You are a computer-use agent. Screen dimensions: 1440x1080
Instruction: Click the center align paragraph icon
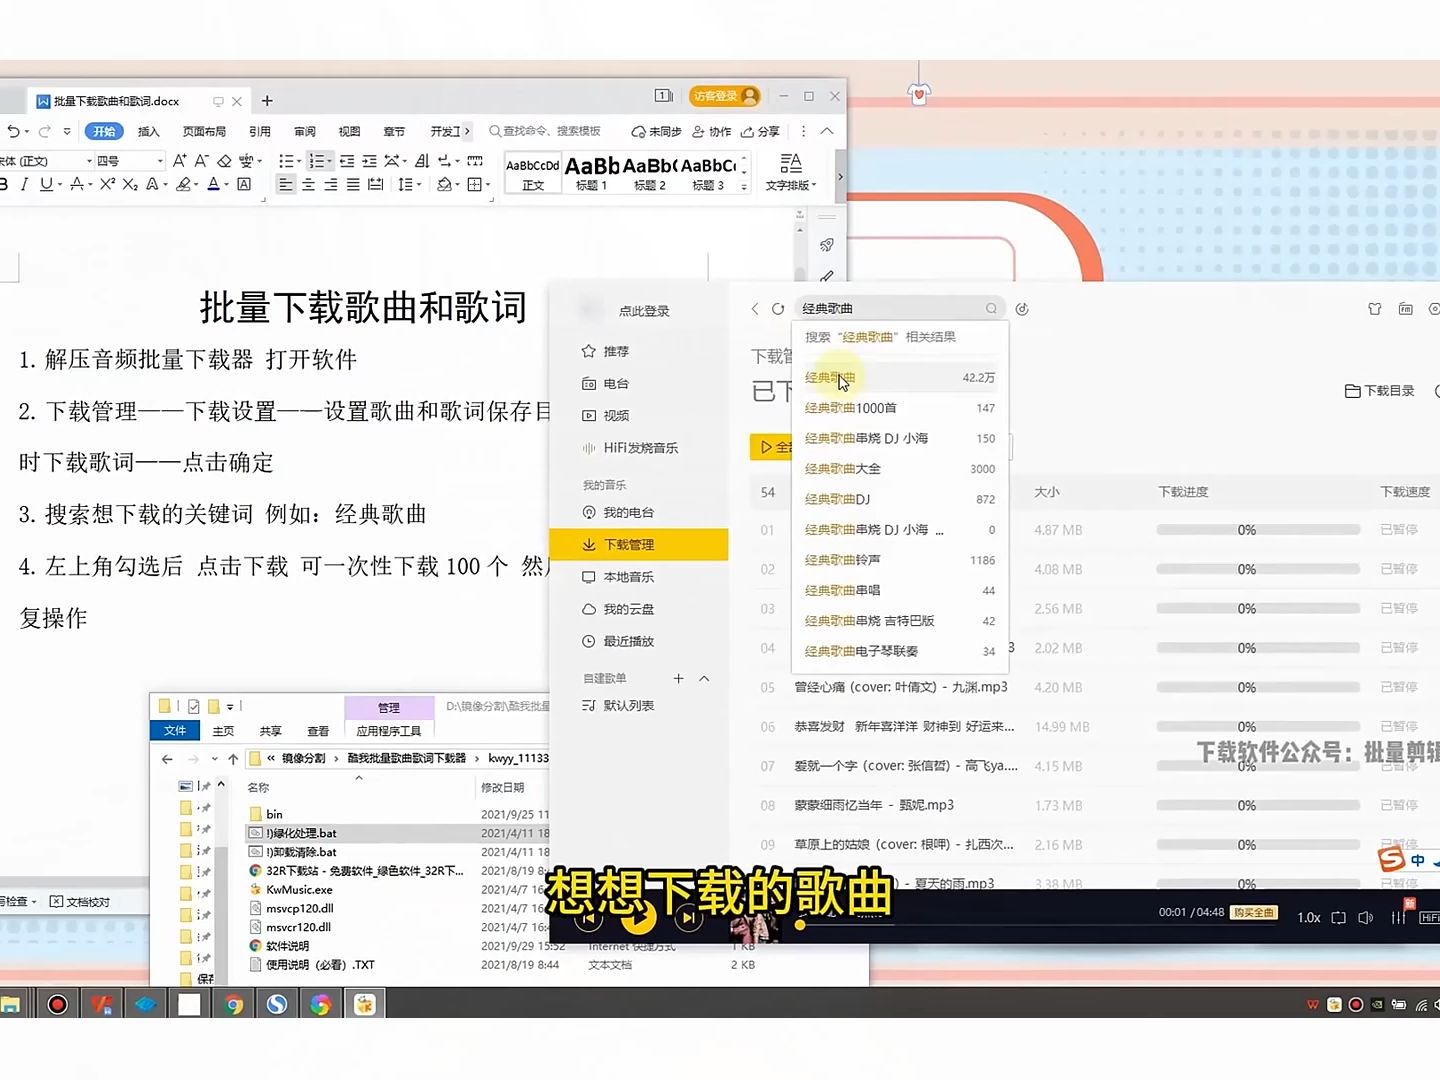click(x=308, y=184)
